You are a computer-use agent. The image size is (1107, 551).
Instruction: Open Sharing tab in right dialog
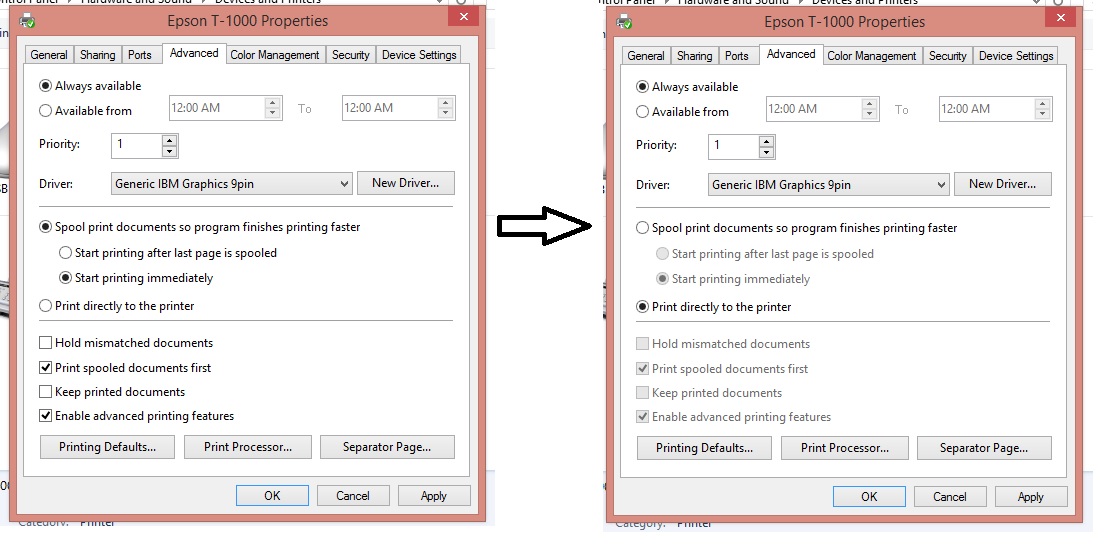coord(695,56)
